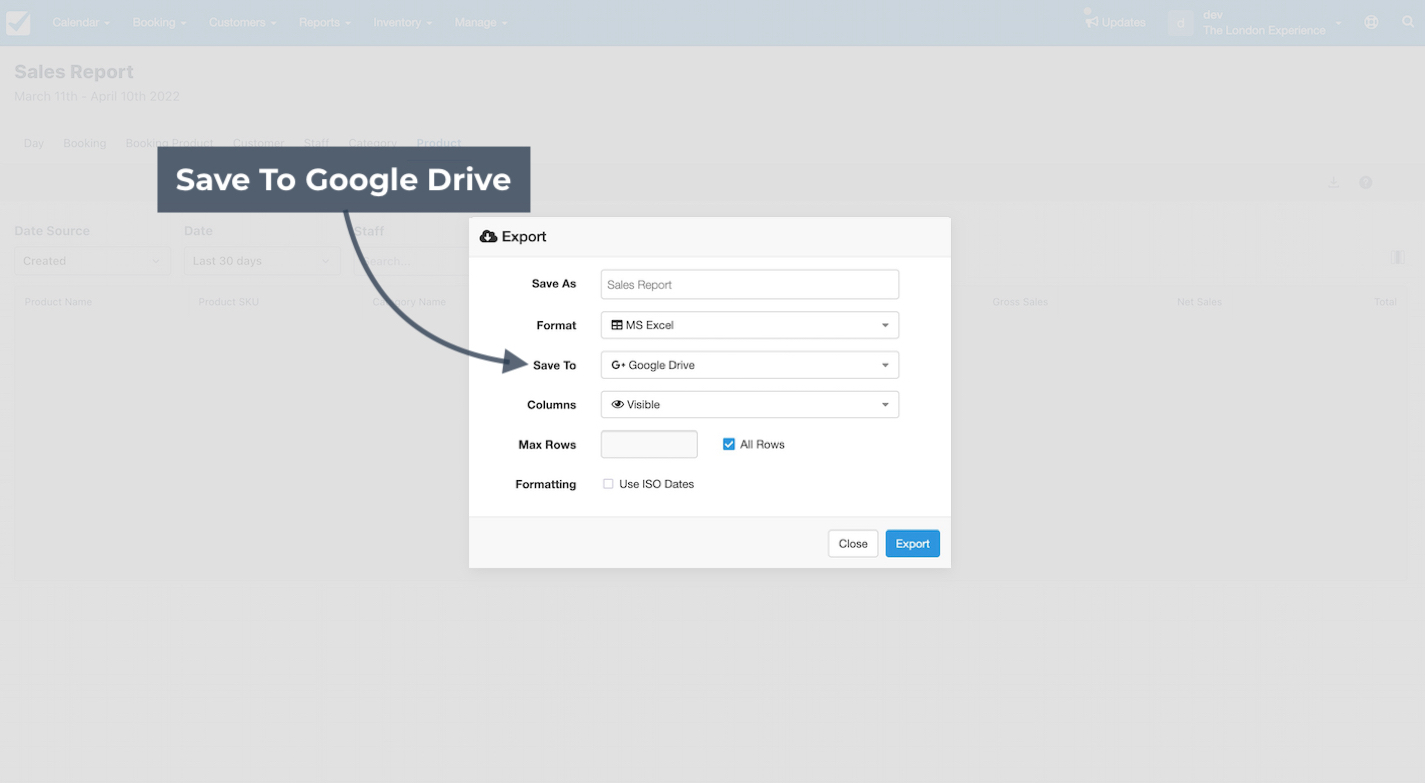1425x783 pixels.
Task: Click the globe language icon
Action: [1371, 22]
